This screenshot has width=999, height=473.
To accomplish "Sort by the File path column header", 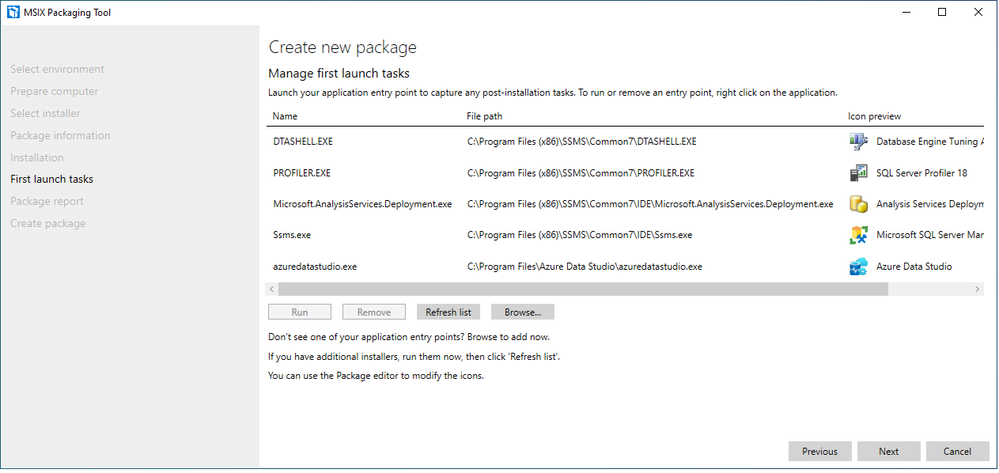I will click(485, 116).
